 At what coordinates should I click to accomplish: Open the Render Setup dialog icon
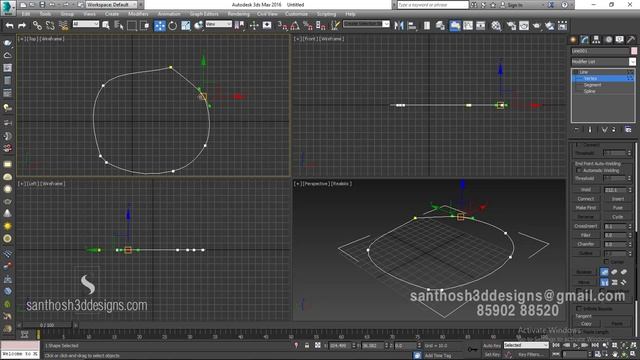point(511,26)
